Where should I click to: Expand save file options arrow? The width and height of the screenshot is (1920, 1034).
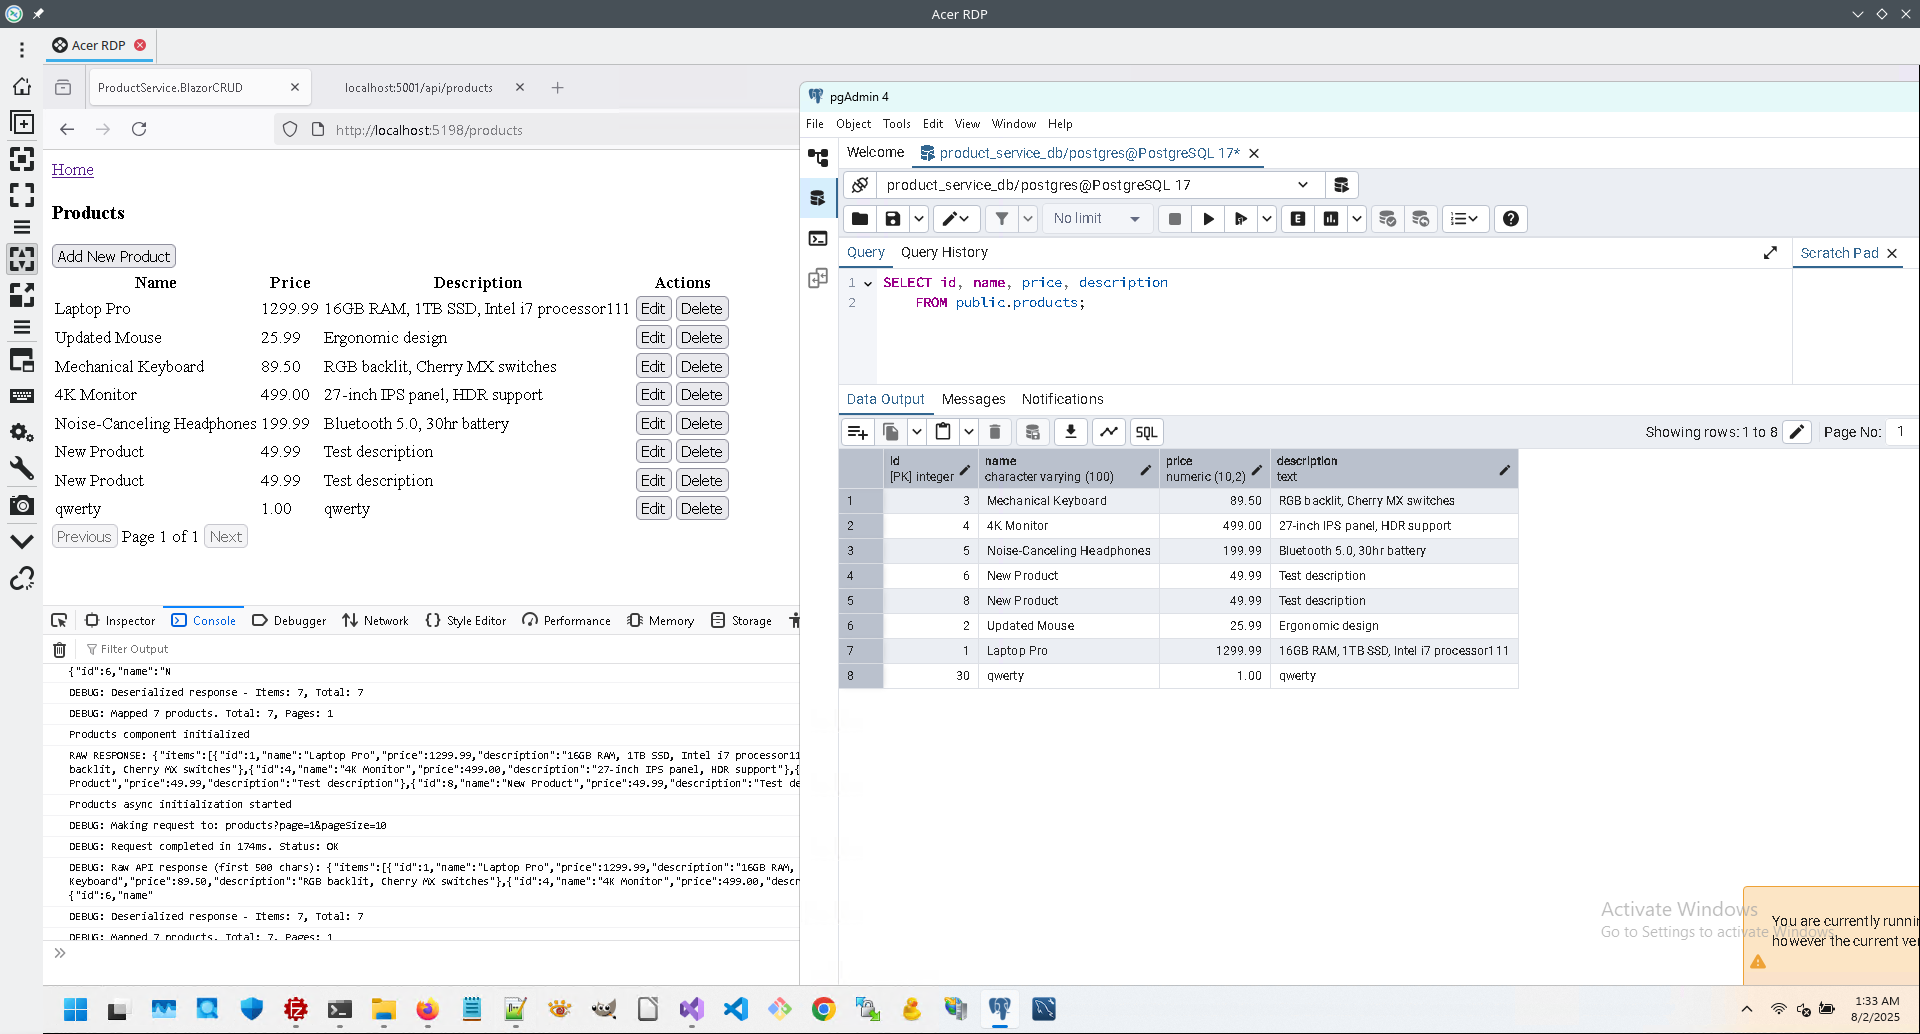918,219
